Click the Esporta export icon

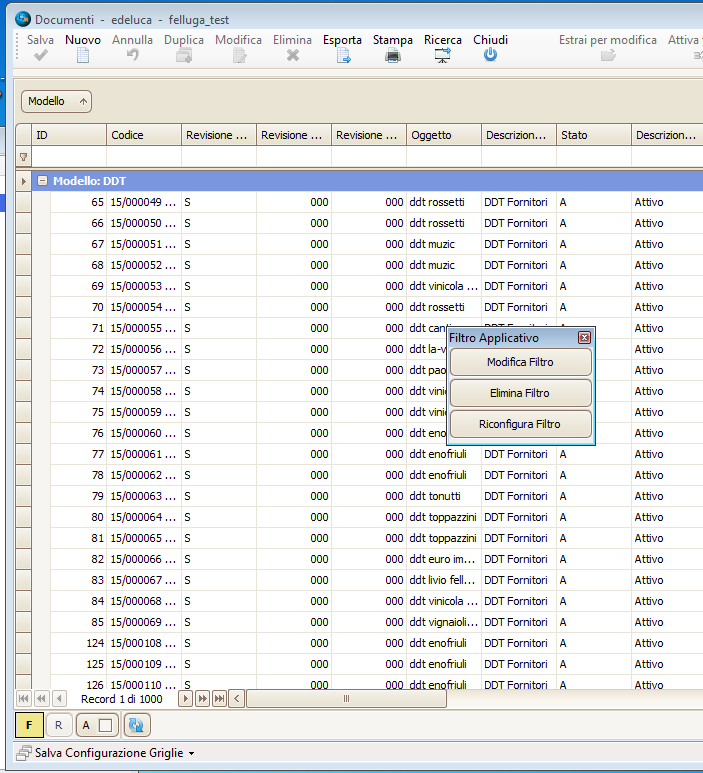[342, 56]
